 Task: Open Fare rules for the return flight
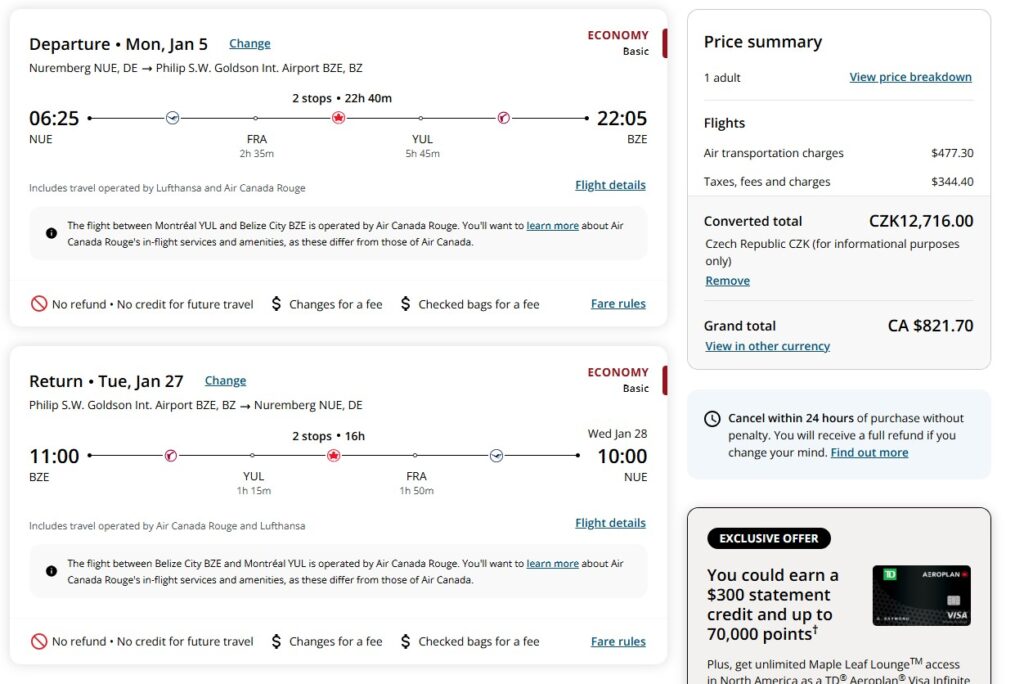pyautogui.click(x=618, y=642)
